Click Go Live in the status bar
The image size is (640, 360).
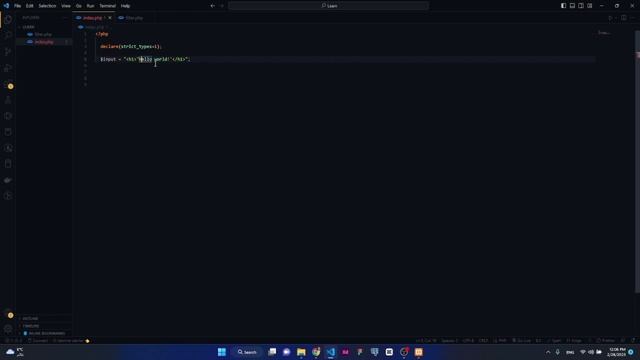[x=522, y=340]
